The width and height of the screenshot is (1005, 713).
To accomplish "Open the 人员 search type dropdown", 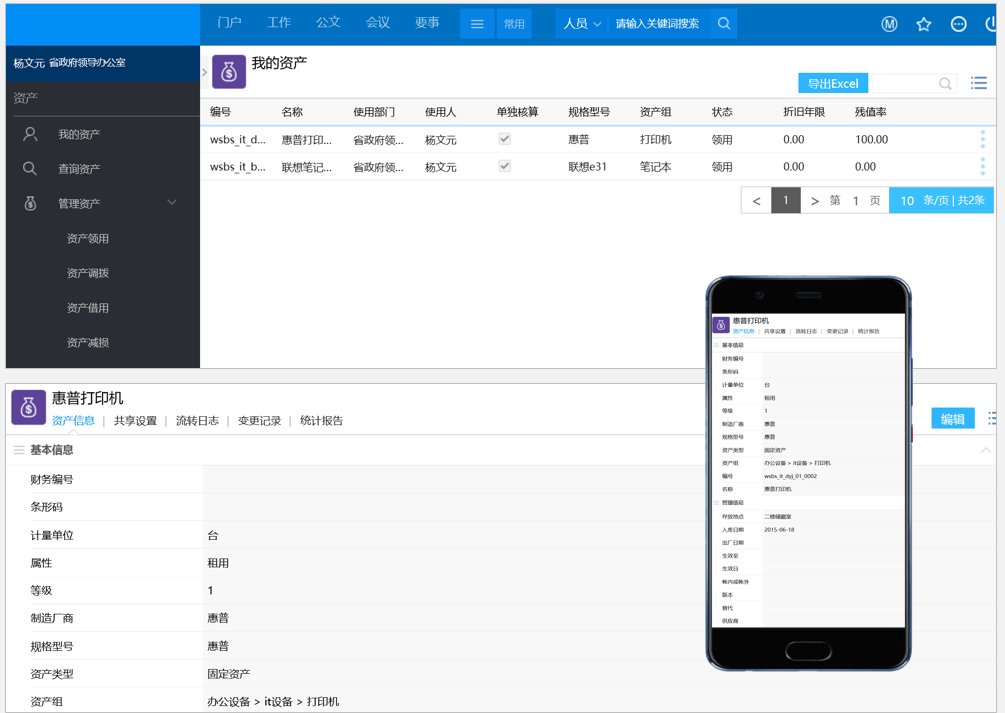I will pyautogui.click(x=582, y=24).
